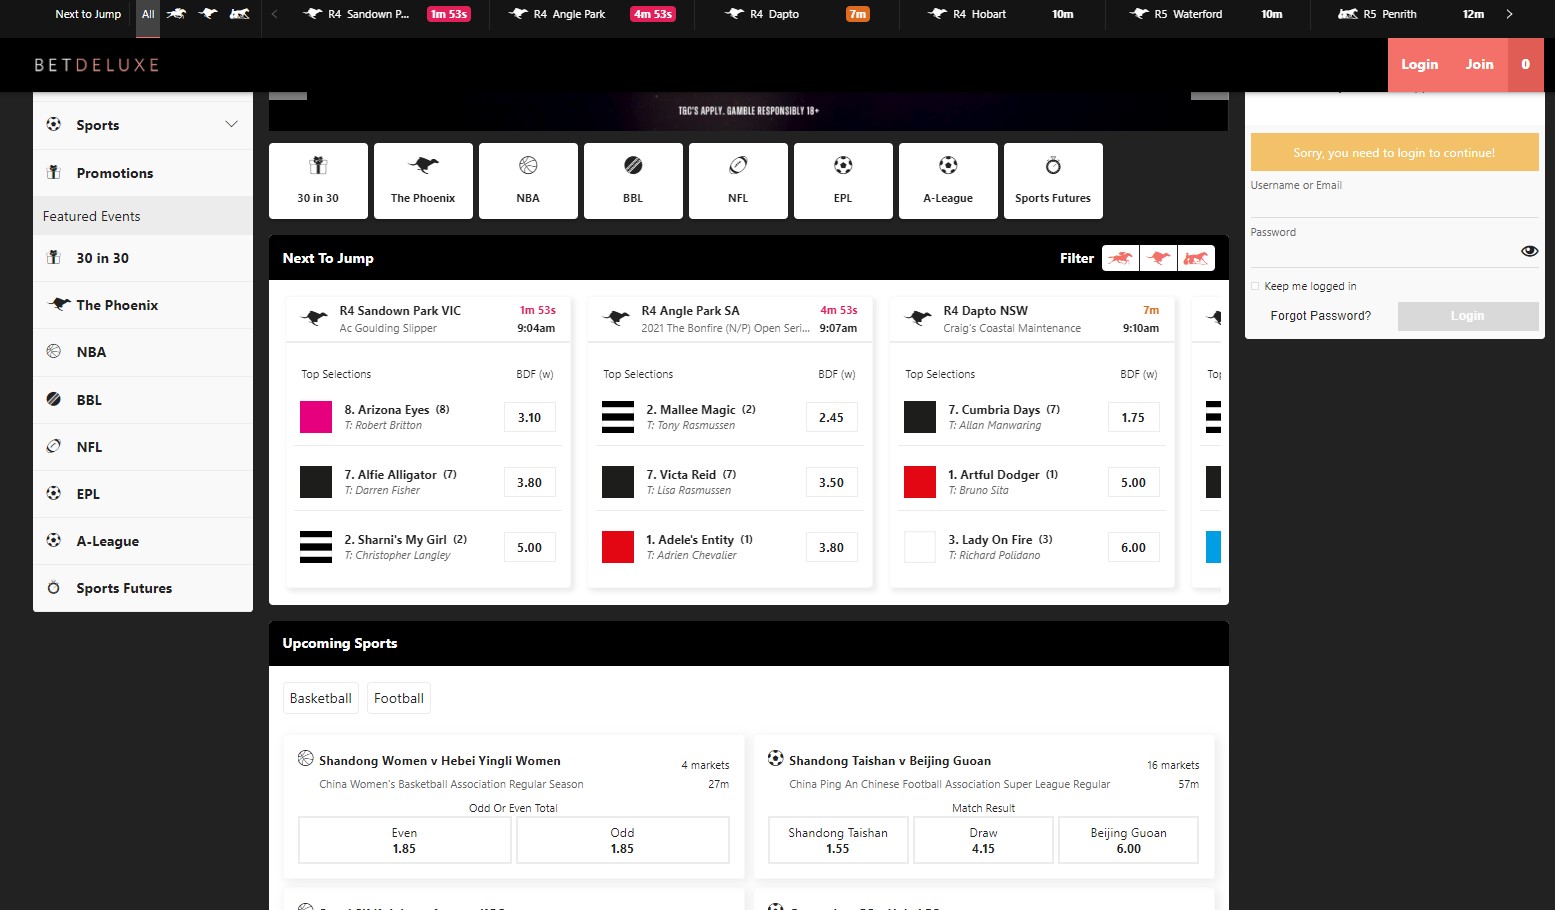This screenshot has height=910, width=1555.
Task: Select Even at 1.85 odds
Action: [x=404, y=840]
